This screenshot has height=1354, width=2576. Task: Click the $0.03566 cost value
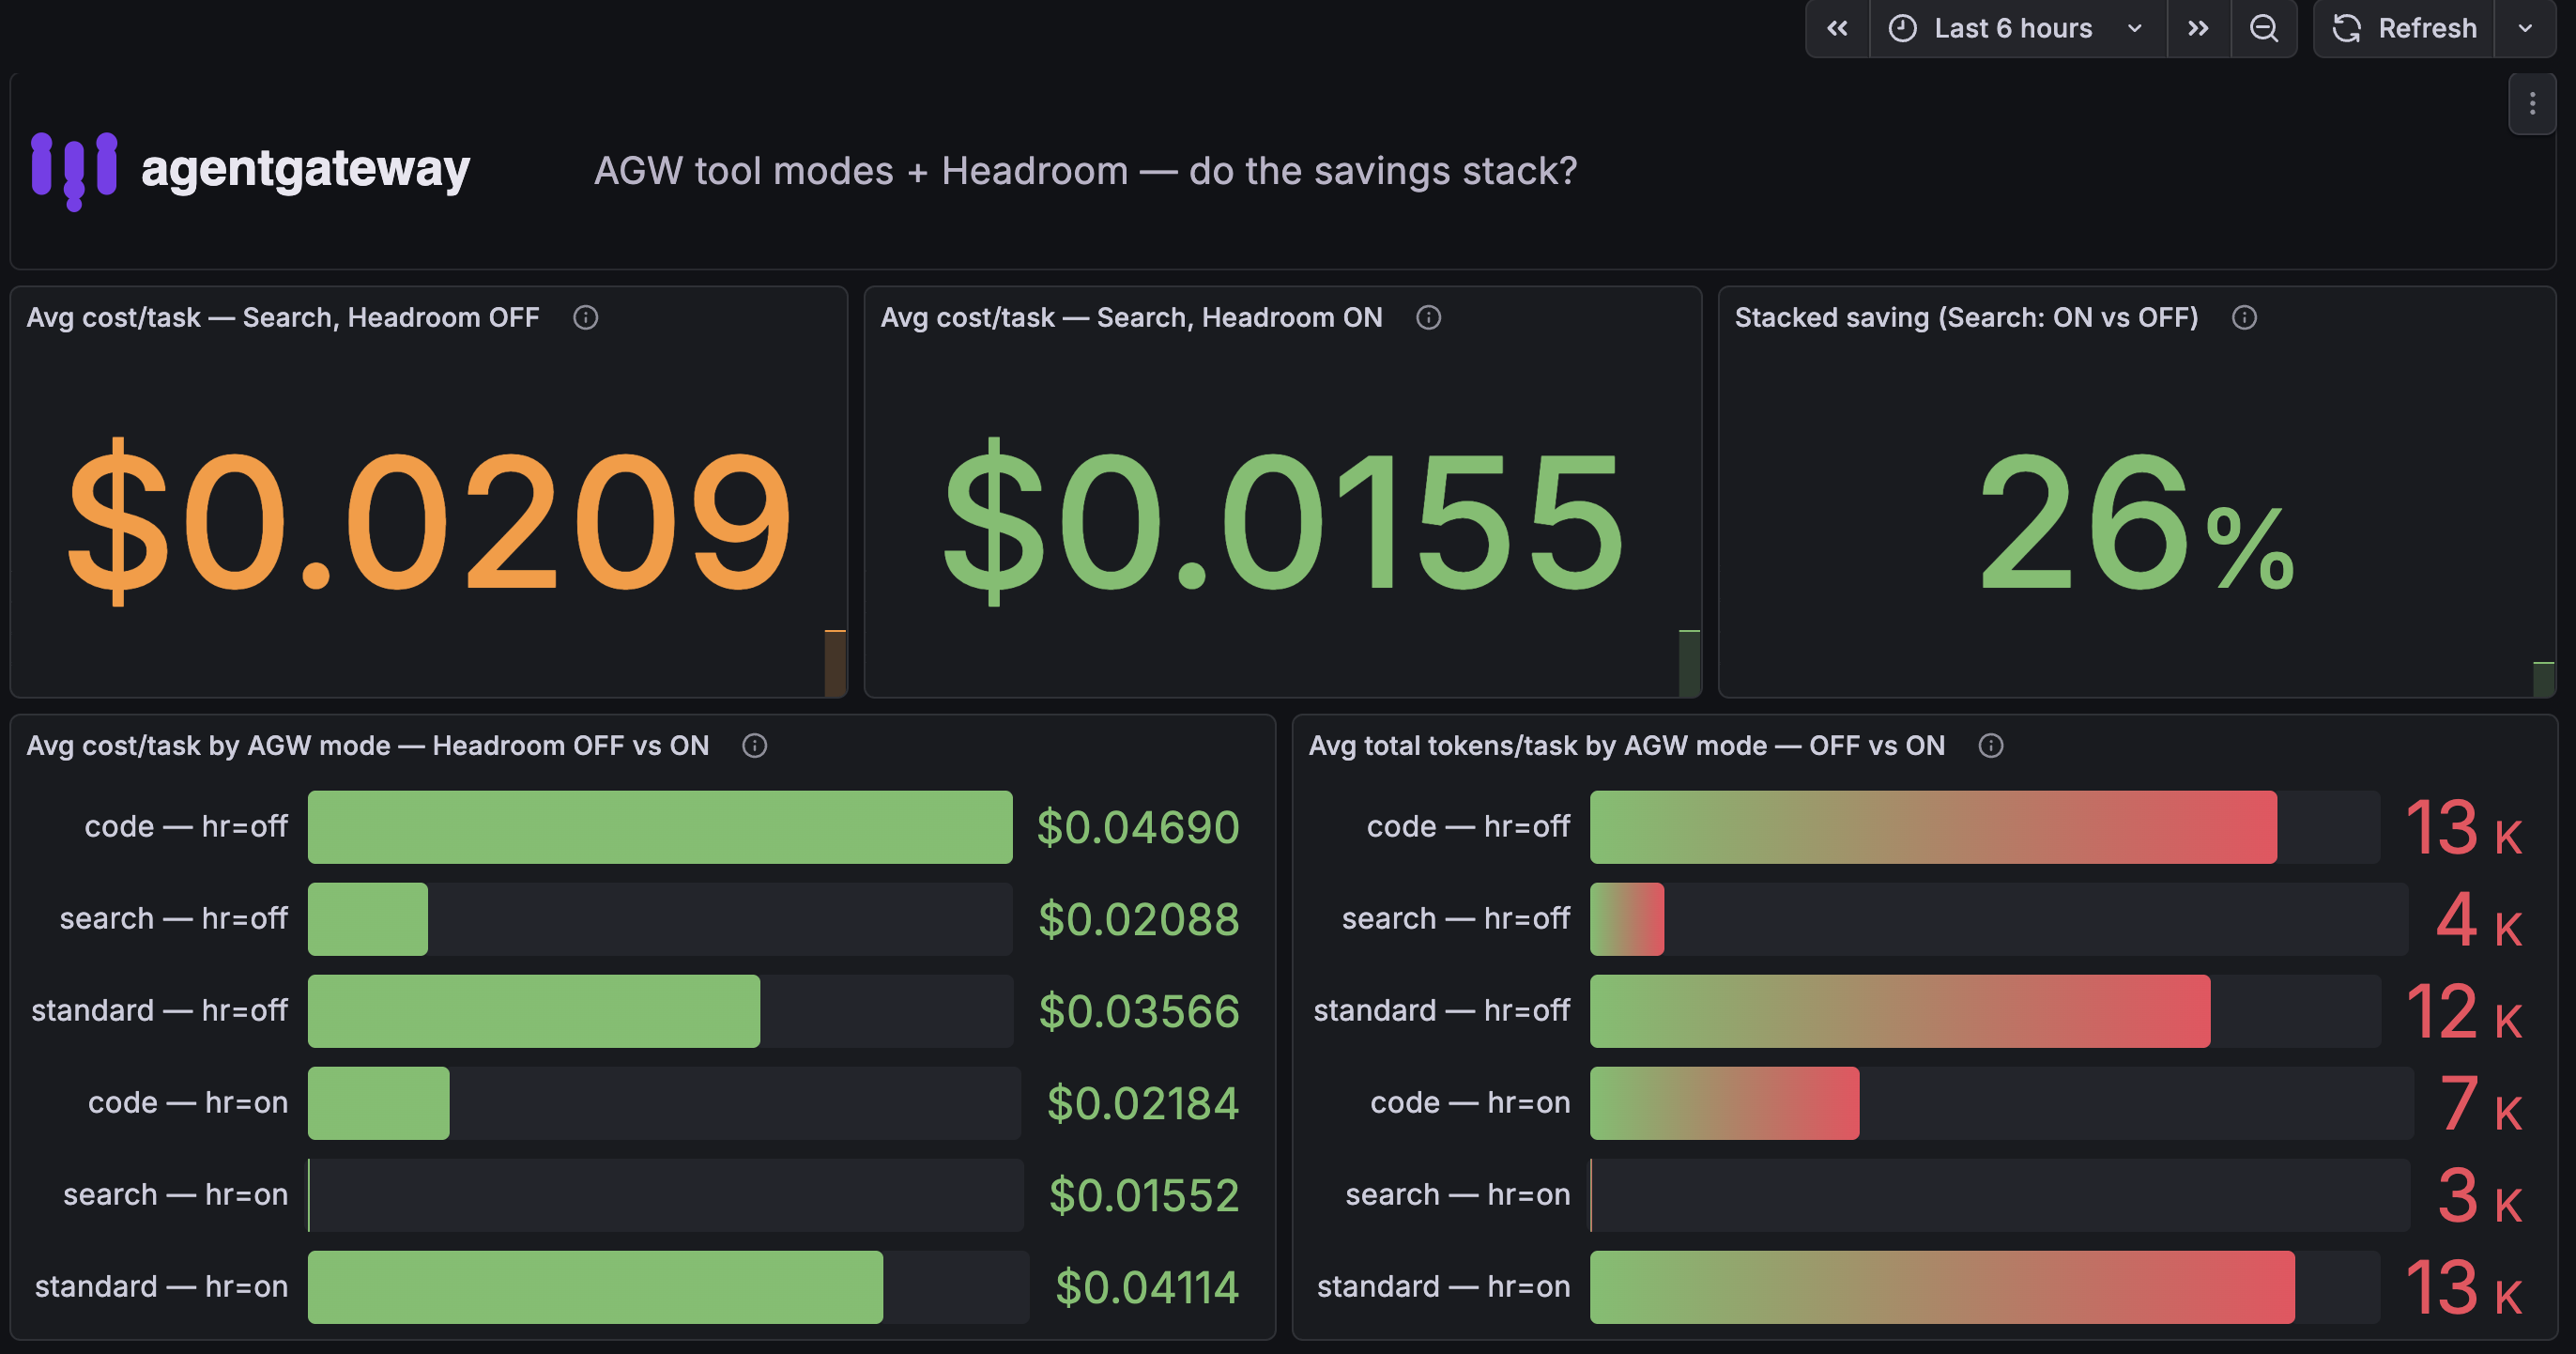point(1139,1011)
